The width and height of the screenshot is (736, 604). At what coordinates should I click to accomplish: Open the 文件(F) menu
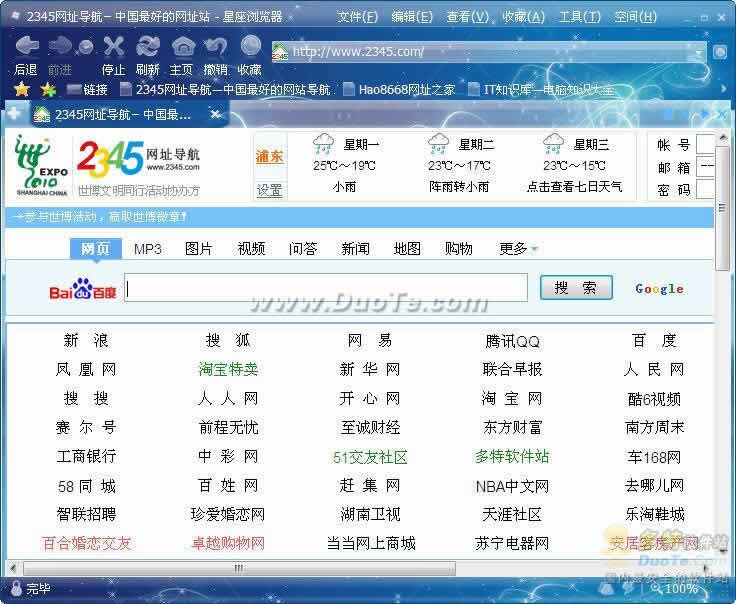click(357, 17)
